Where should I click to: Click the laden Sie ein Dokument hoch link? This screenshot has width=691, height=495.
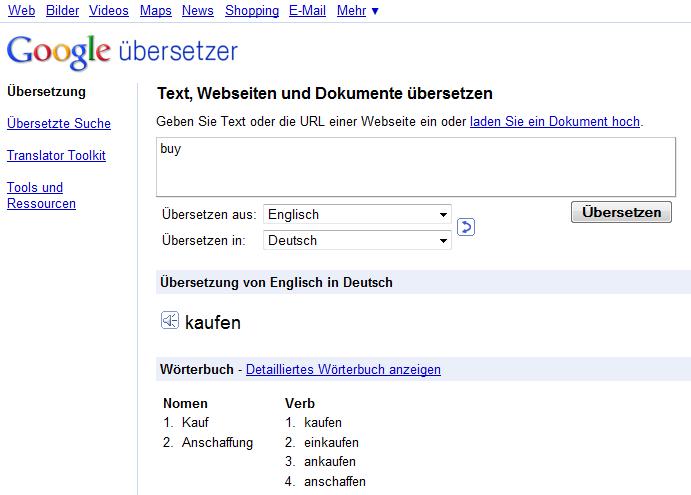point(554,122)
